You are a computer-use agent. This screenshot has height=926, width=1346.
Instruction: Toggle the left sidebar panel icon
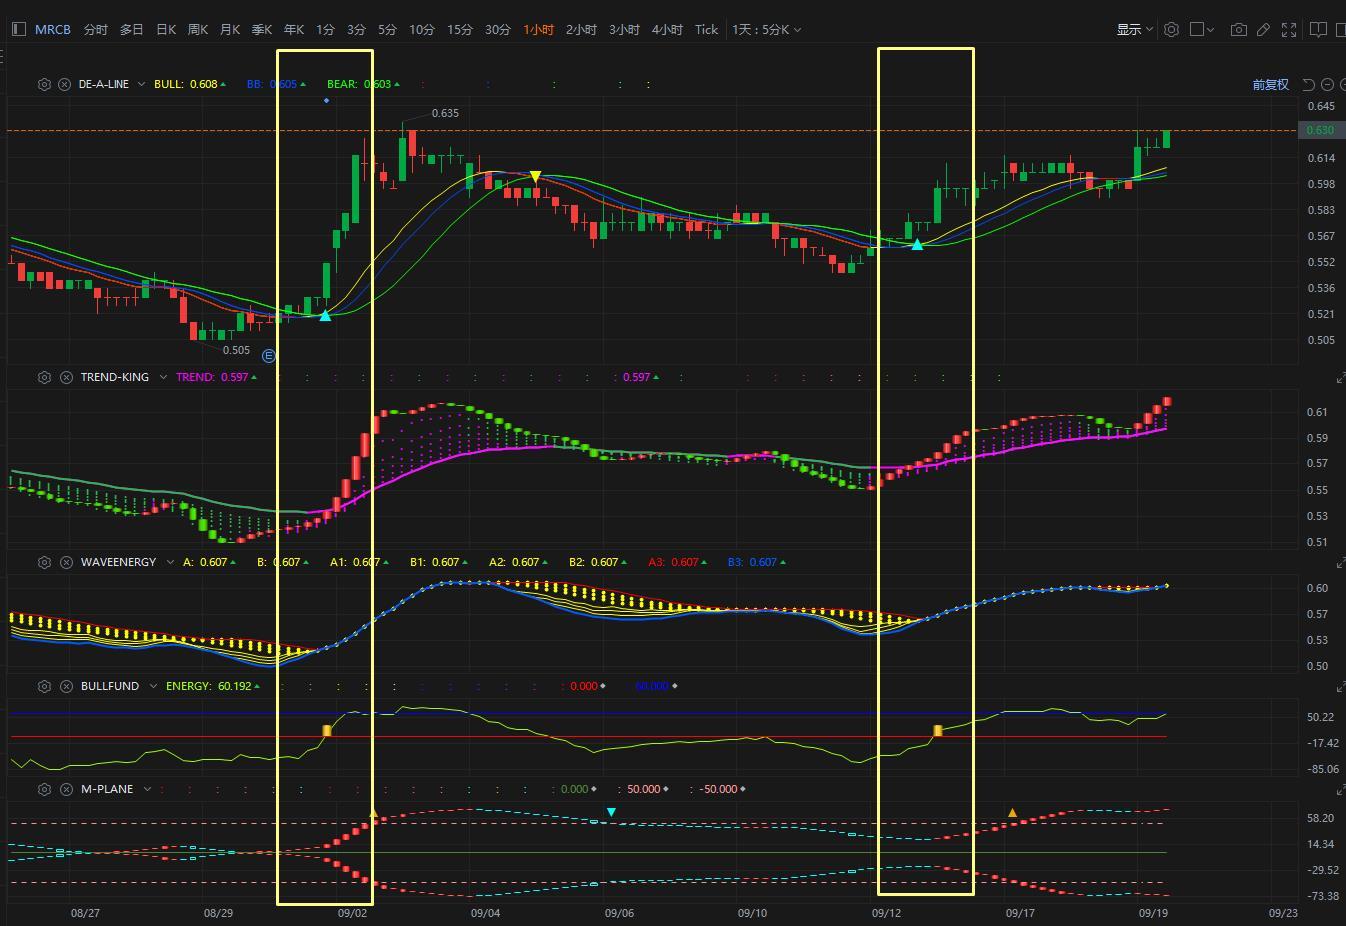click(x=18, y=29)
